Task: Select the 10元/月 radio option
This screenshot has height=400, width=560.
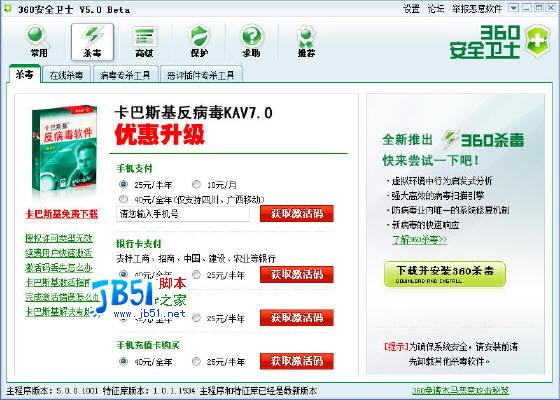Action: (196, 184)
